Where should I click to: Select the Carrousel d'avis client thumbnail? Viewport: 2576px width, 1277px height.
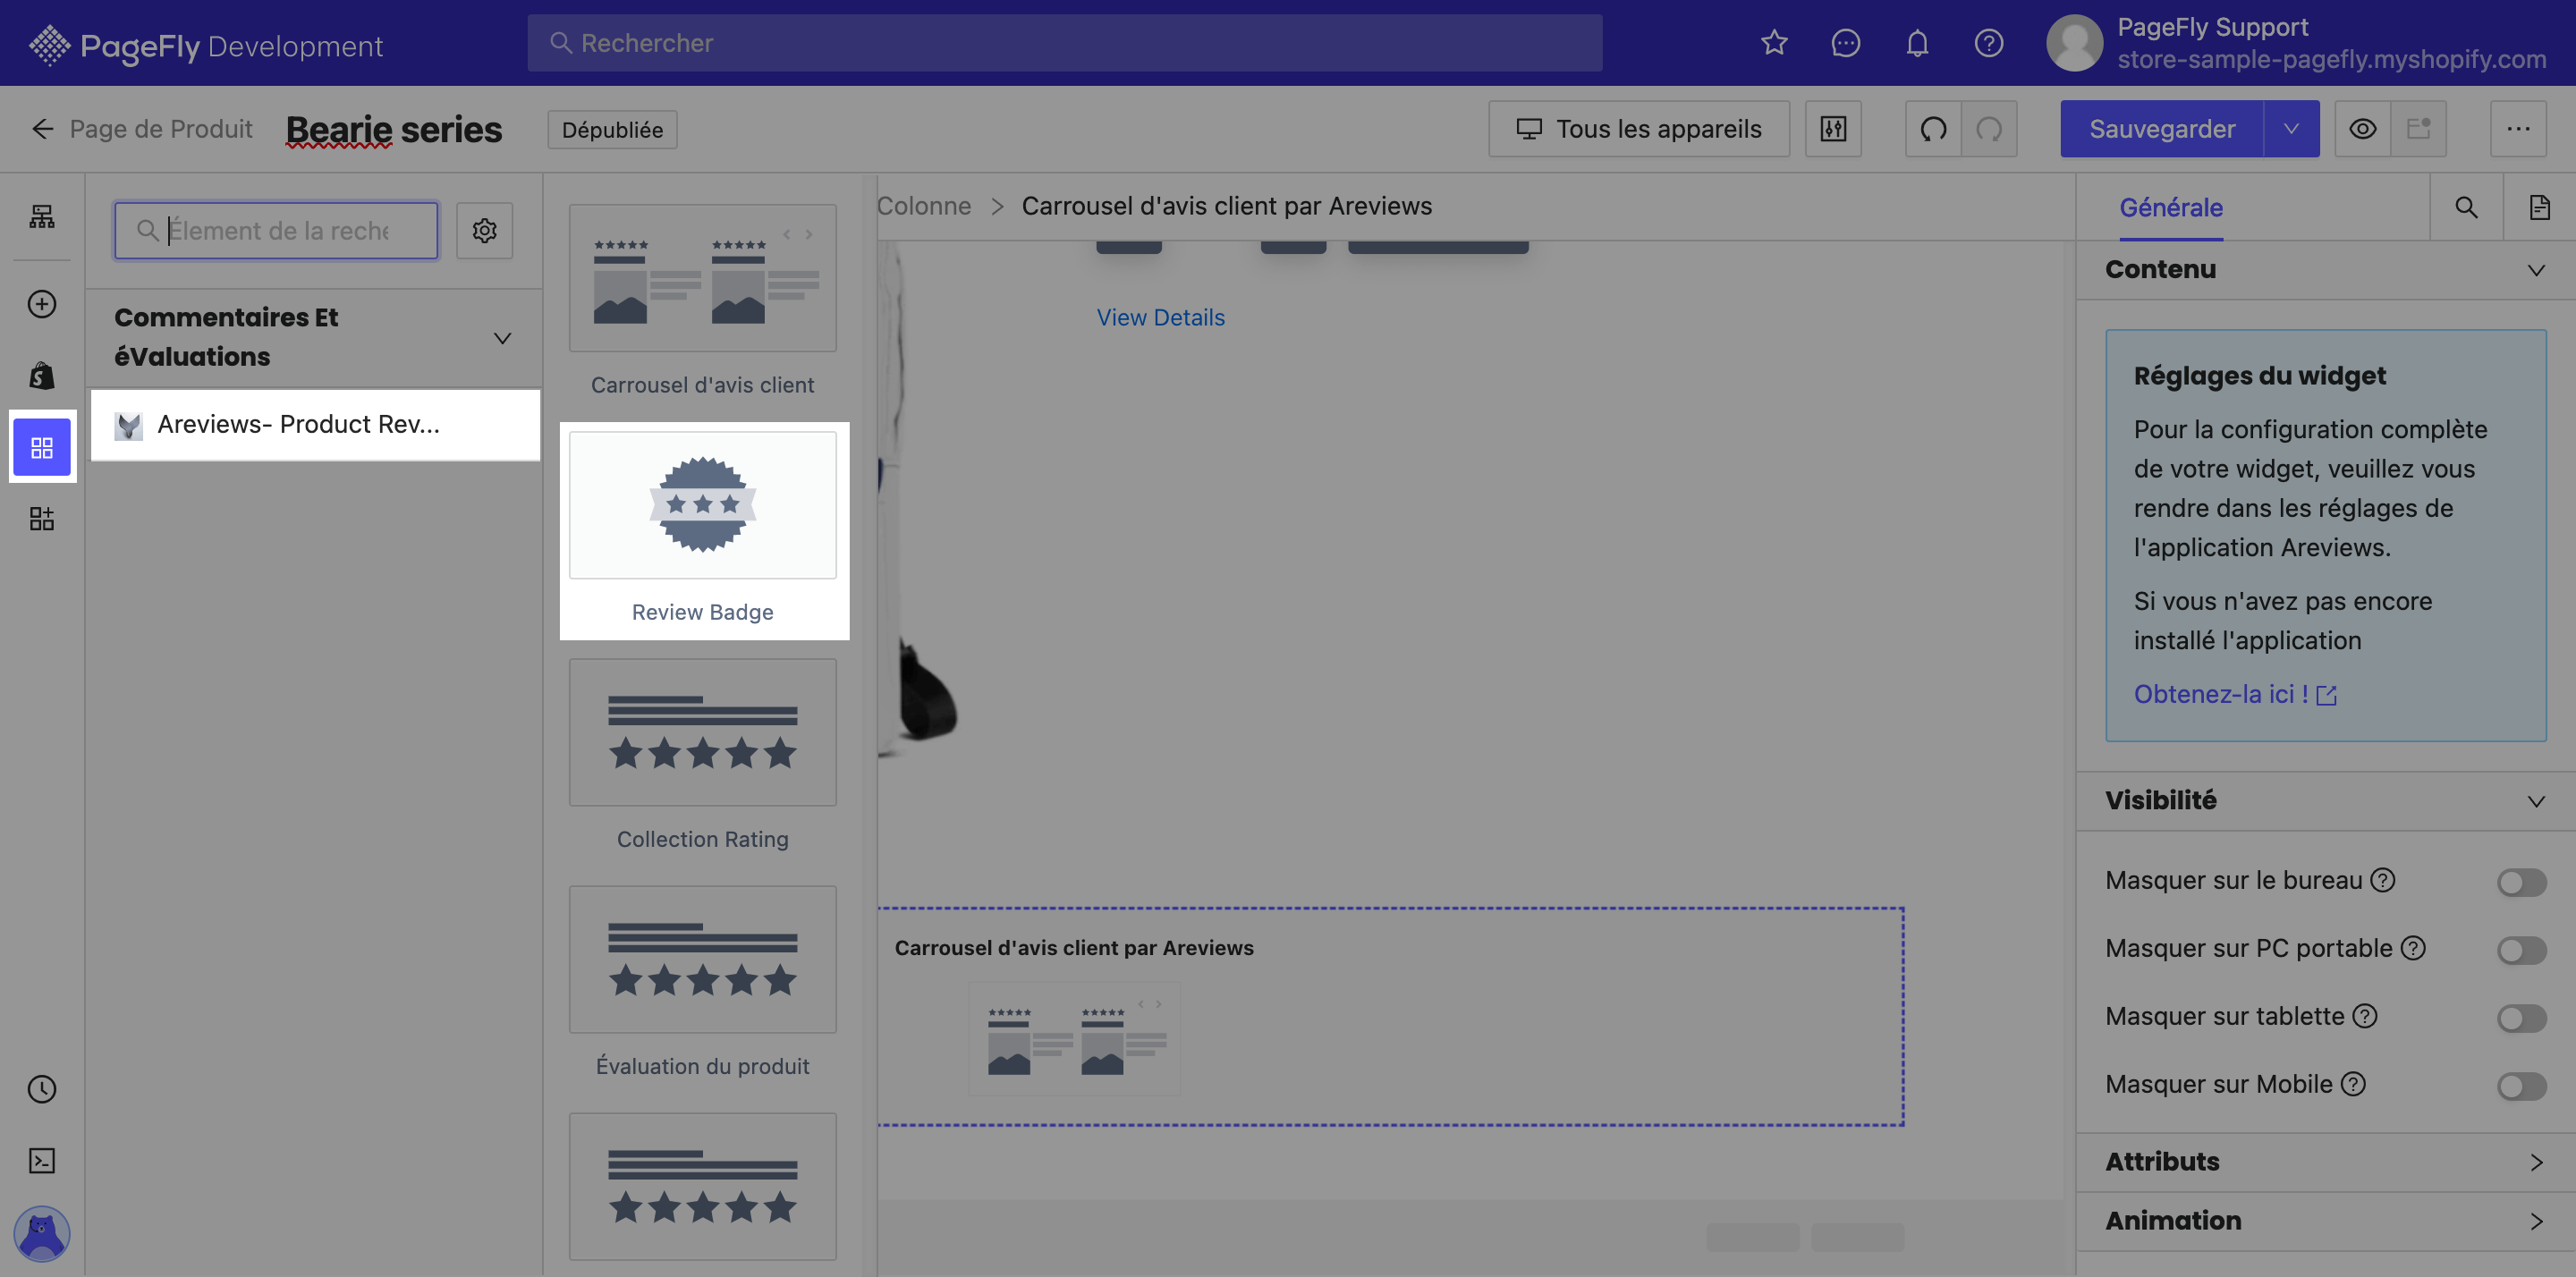[702, 278]
